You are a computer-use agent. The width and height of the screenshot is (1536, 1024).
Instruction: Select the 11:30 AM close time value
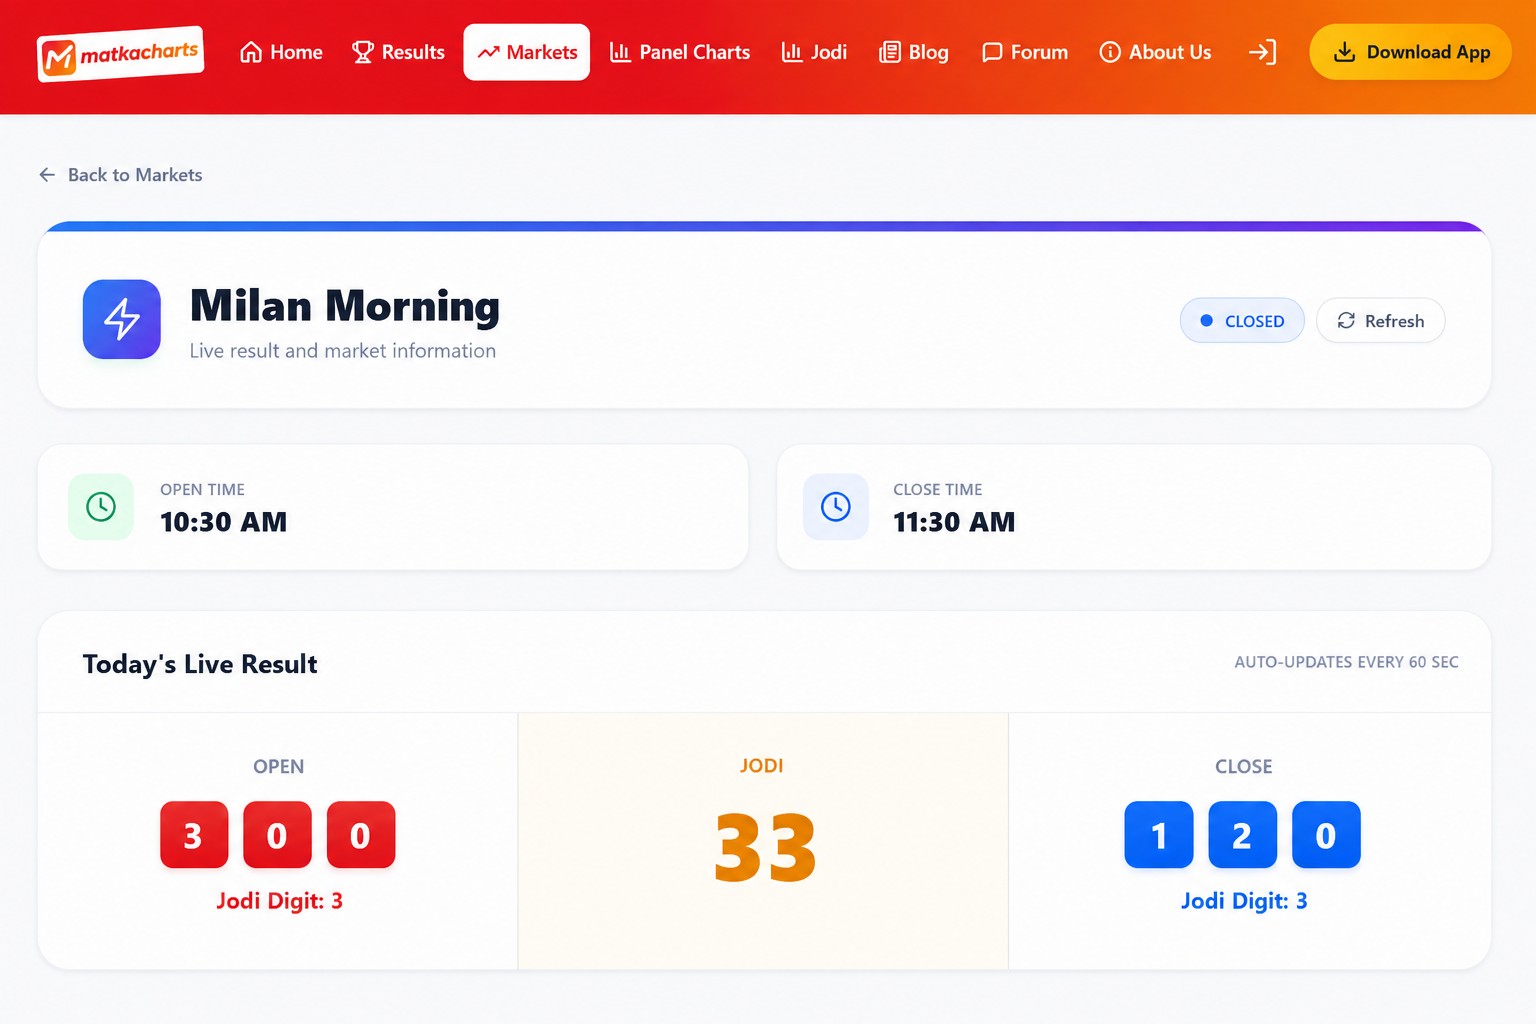[x=954, y=522]
